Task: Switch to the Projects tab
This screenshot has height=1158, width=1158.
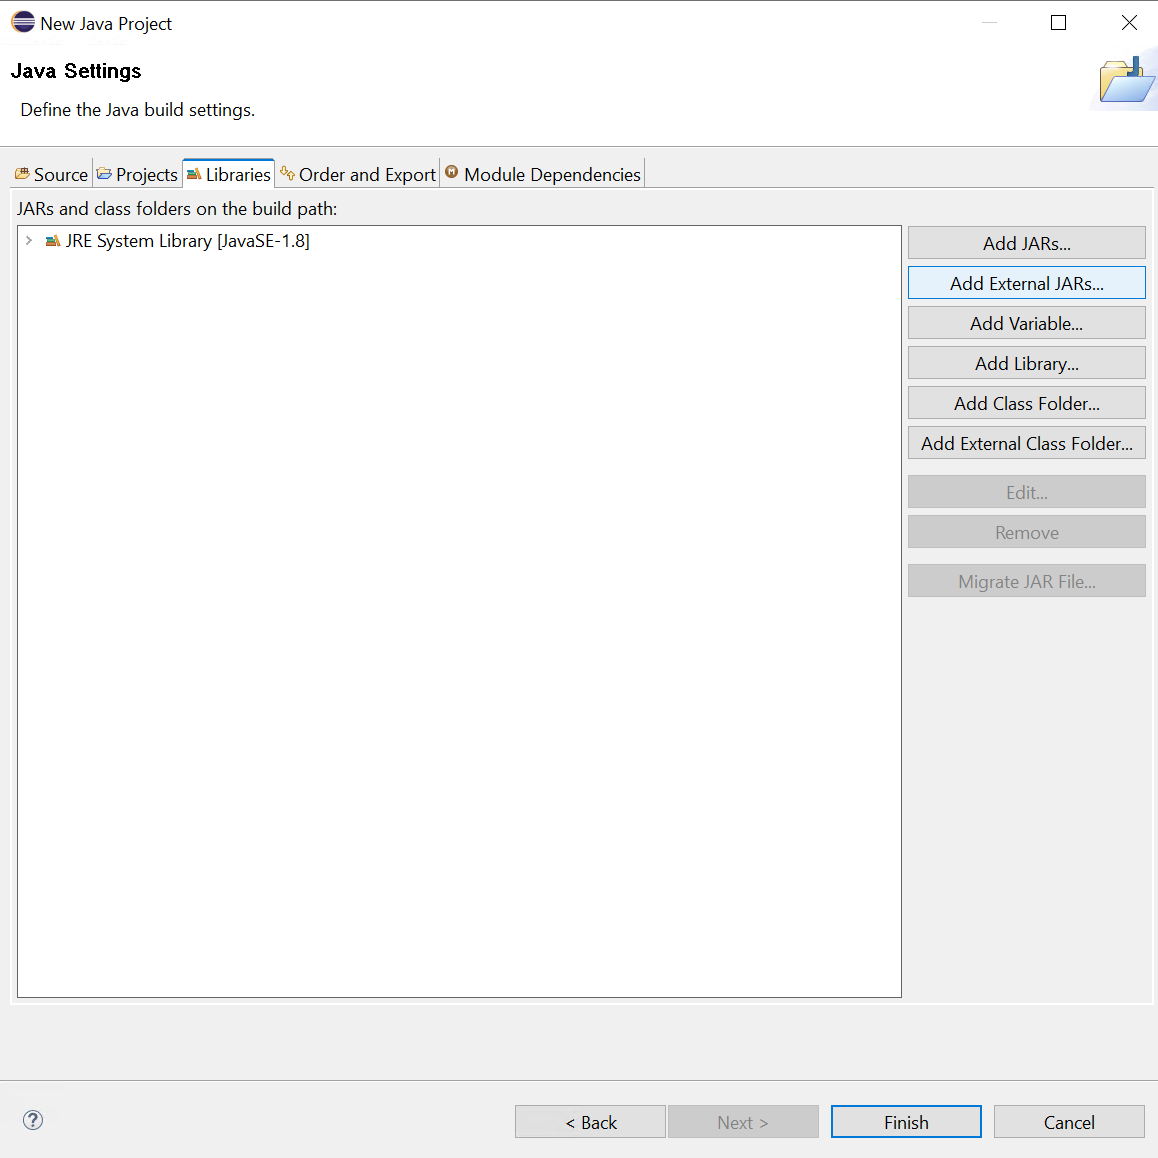Action: click(137, 174)
